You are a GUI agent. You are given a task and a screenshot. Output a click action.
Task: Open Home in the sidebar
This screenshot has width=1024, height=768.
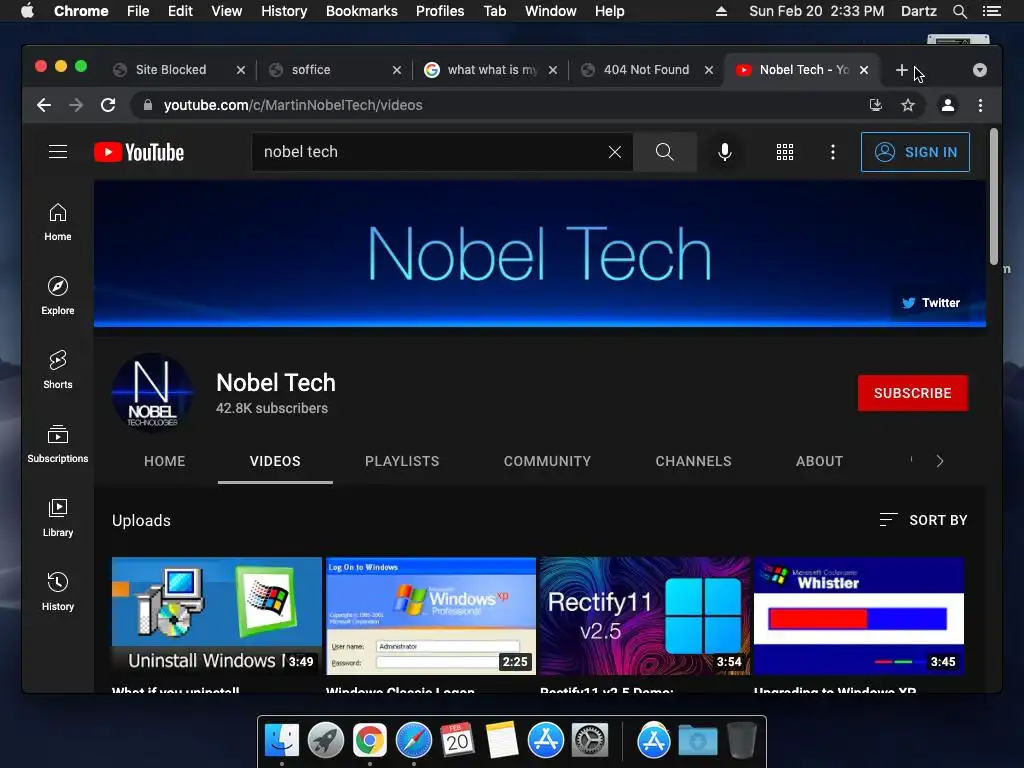(57, 222)
